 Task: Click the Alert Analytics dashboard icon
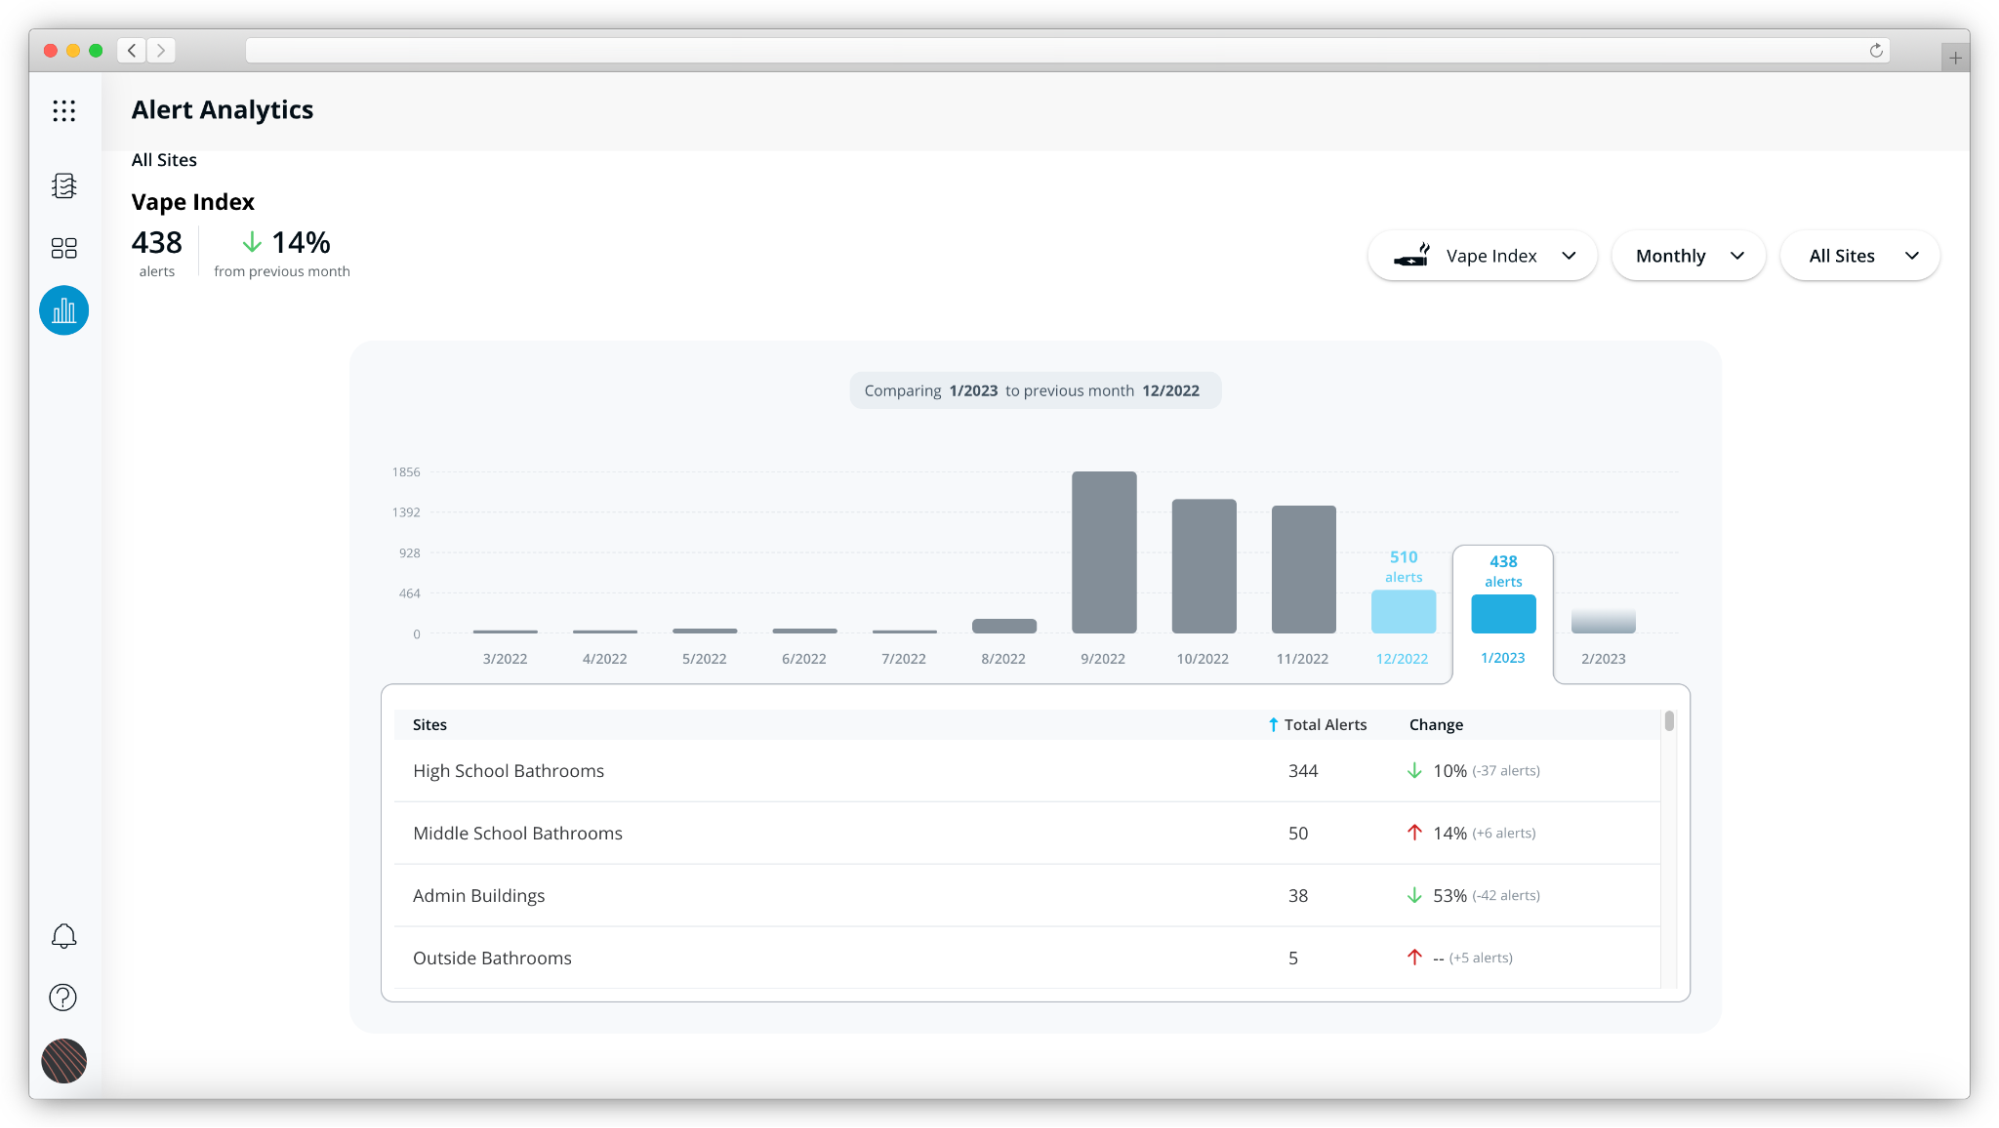pyautogui.click(x=63, y=309)
